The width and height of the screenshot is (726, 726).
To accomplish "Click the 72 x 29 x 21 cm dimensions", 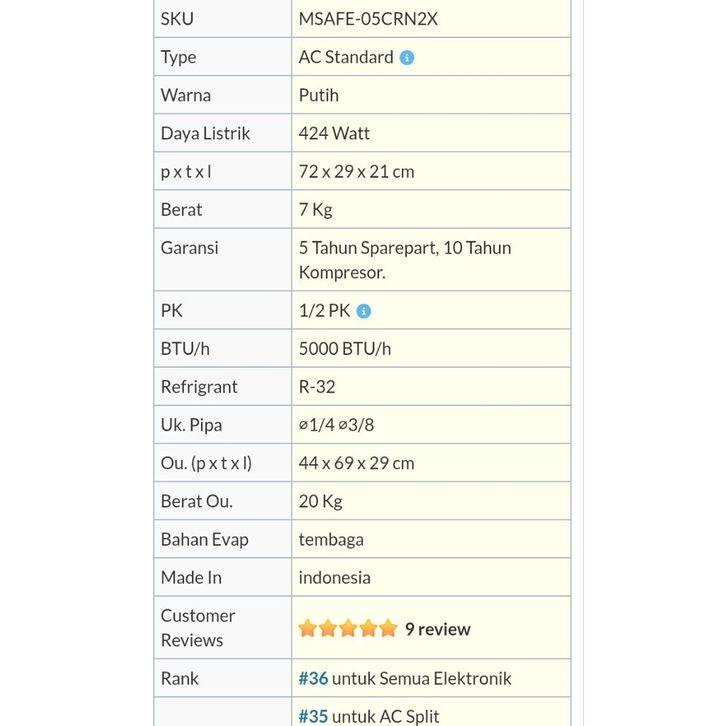I will (x=356, y=171).
